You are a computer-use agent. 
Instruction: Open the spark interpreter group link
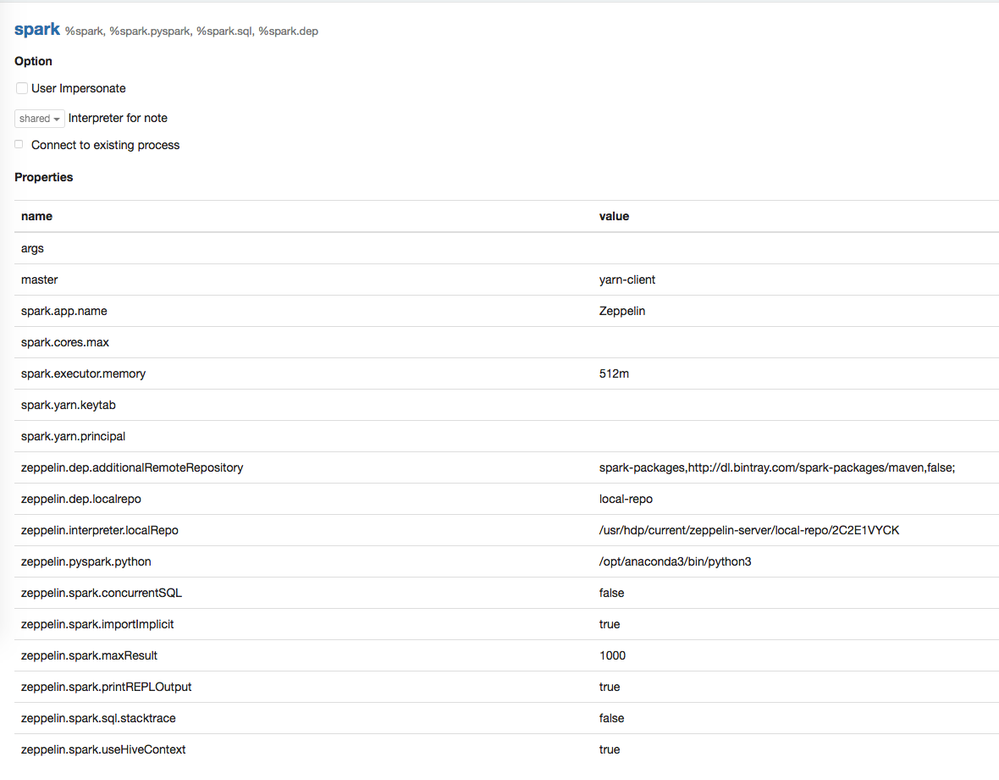(x=37, y=29)
